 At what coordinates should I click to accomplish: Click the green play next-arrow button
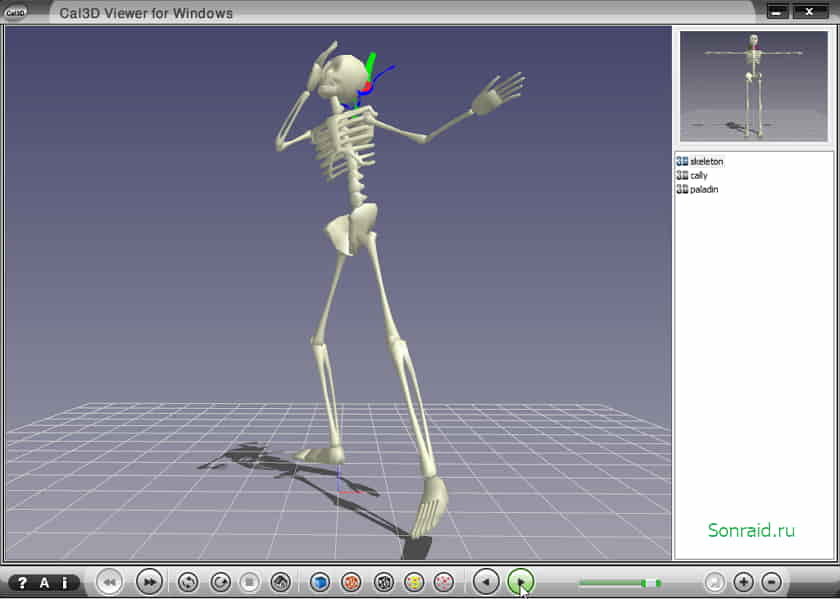[x=520, y=582]
